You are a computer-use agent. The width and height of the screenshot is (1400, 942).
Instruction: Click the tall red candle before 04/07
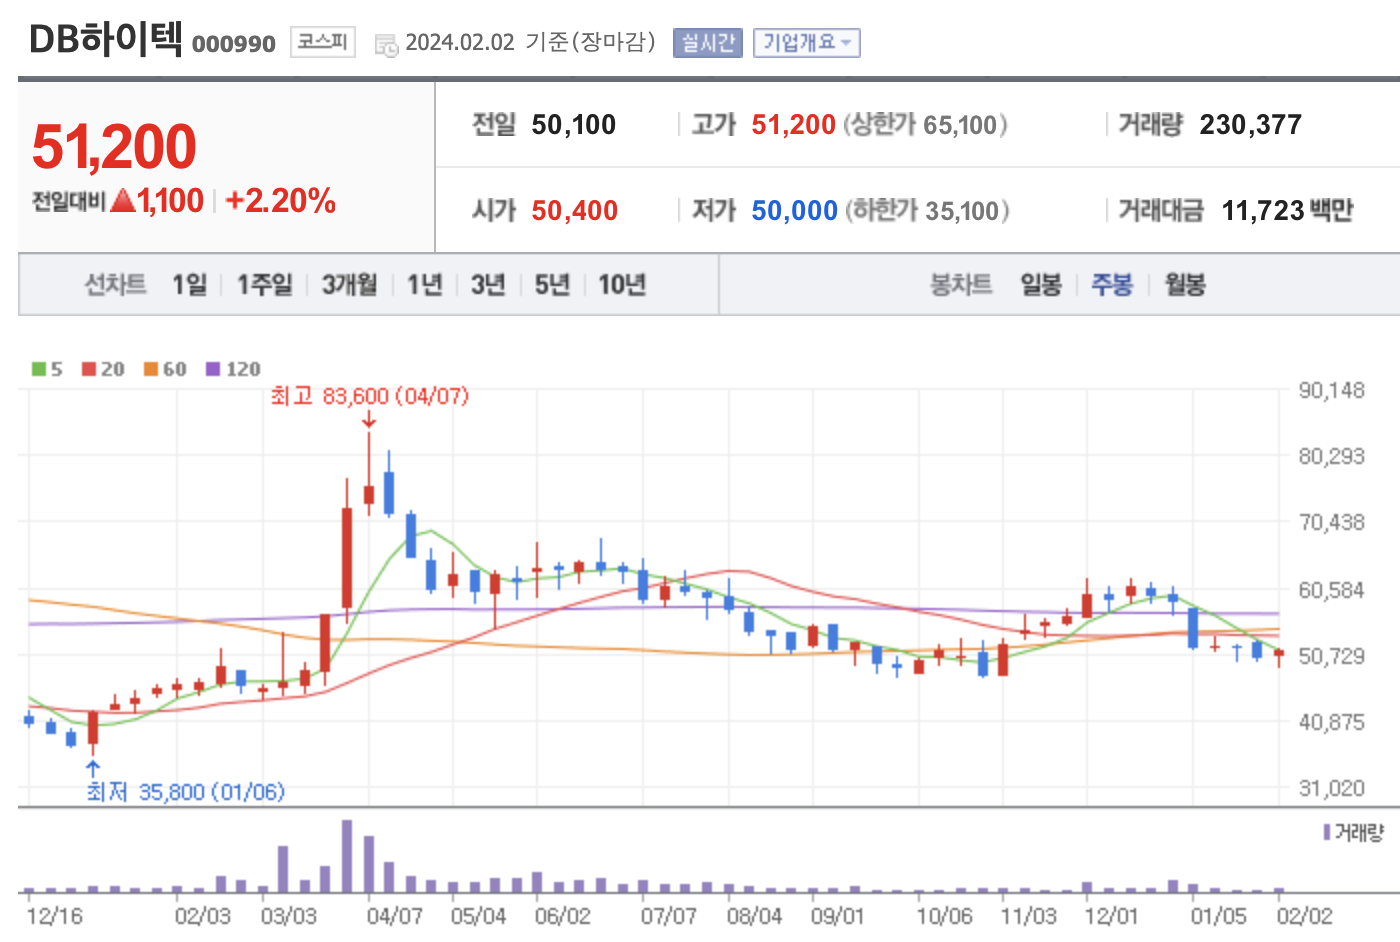(347, 558)
